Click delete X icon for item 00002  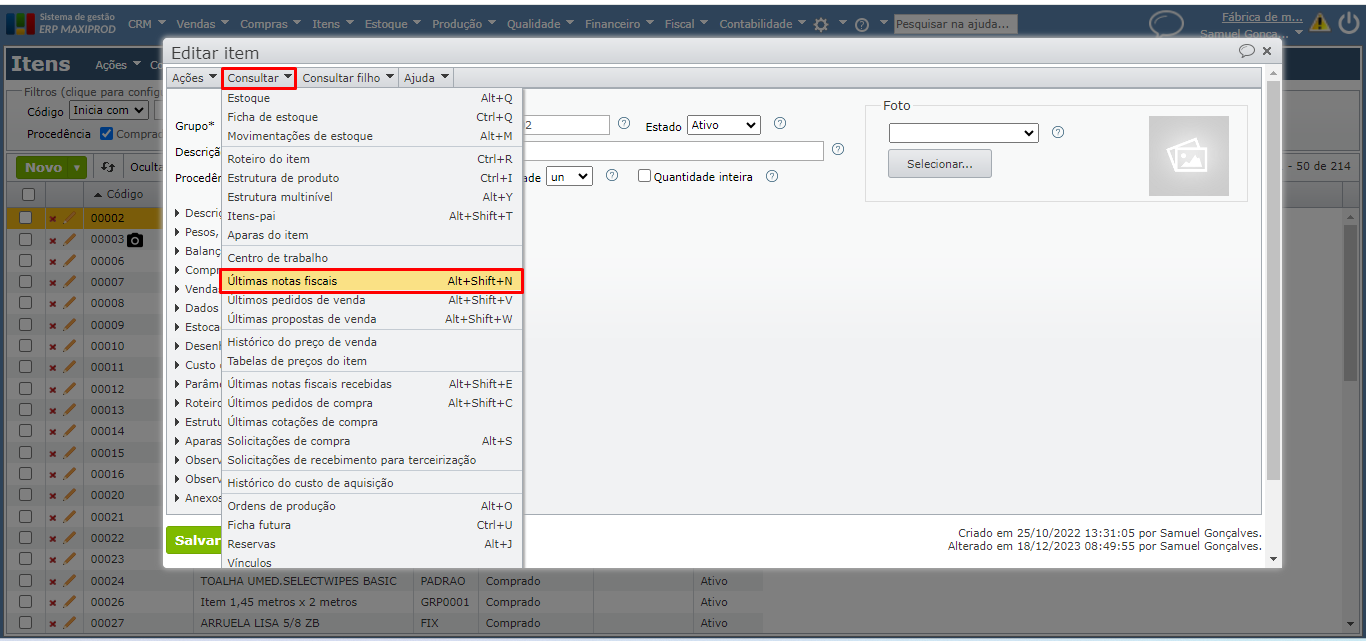coord(53,218)
